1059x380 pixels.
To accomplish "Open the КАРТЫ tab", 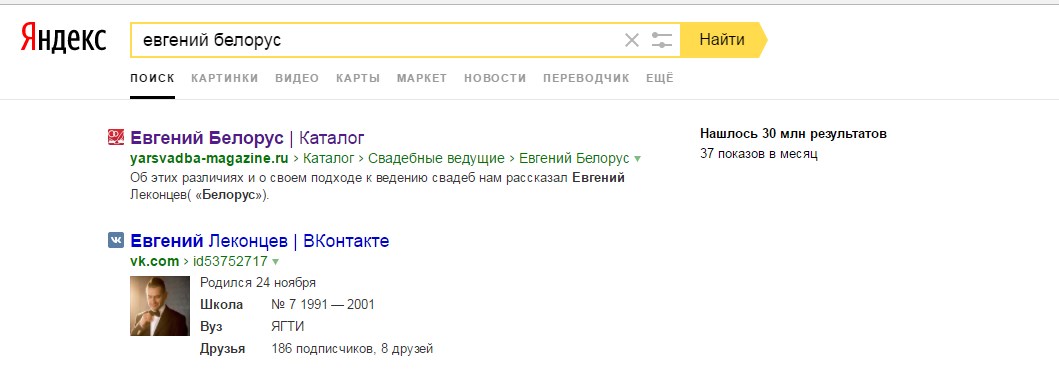I will tap(358, 78).
